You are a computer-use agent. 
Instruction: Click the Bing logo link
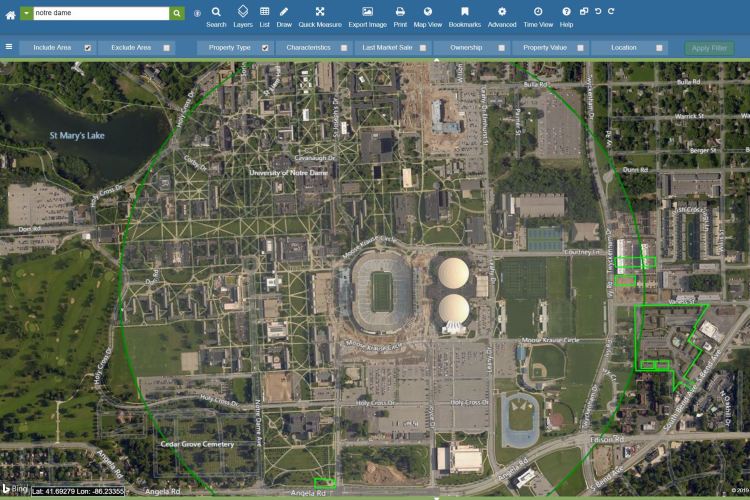(15, 489)
